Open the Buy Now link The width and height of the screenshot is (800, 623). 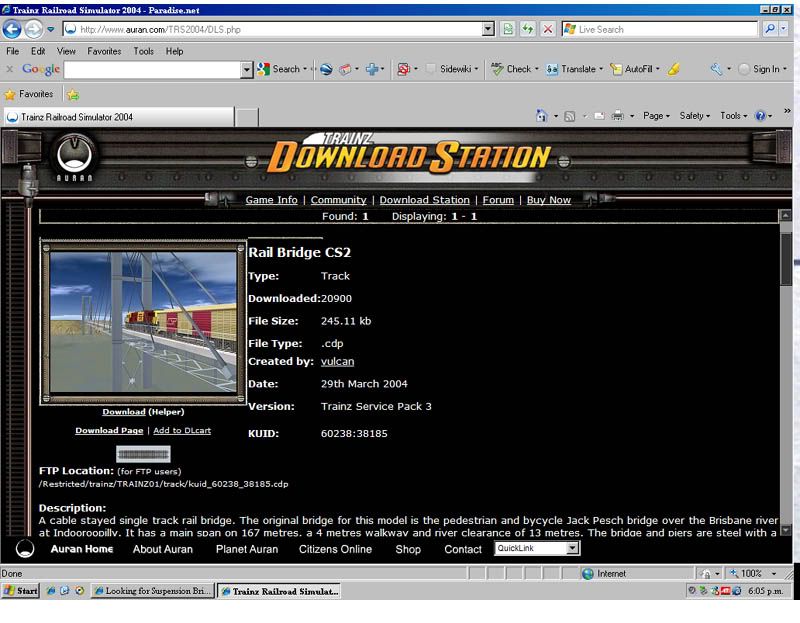548,200
